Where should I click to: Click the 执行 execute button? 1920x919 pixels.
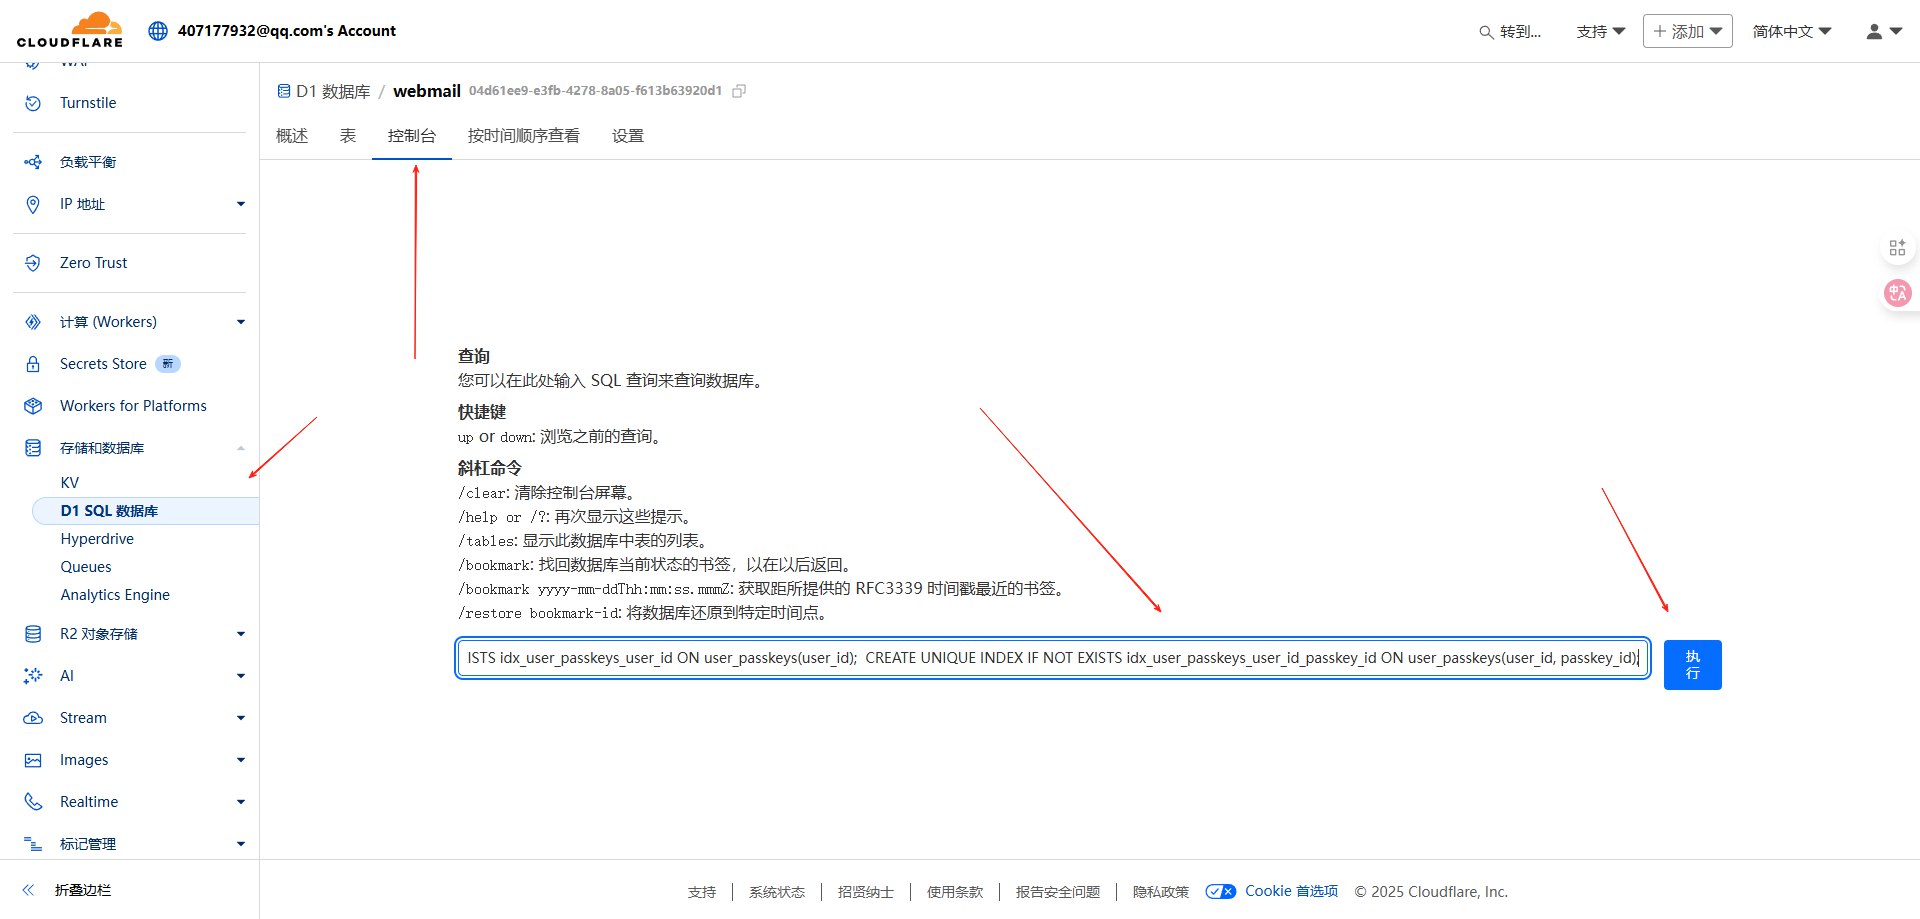1692,664
